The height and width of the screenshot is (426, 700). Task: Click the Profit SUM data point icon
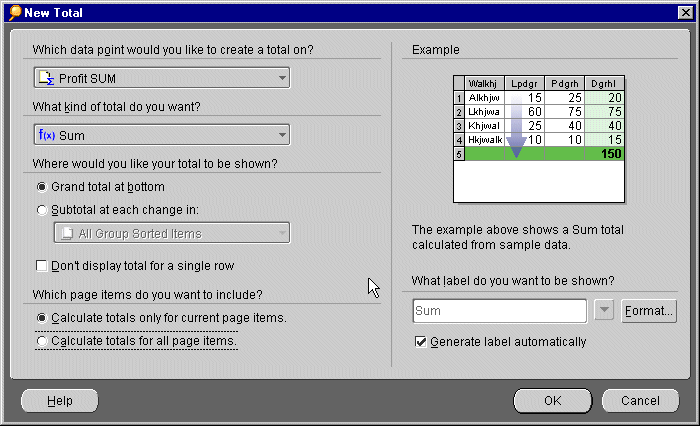[45, 78]
